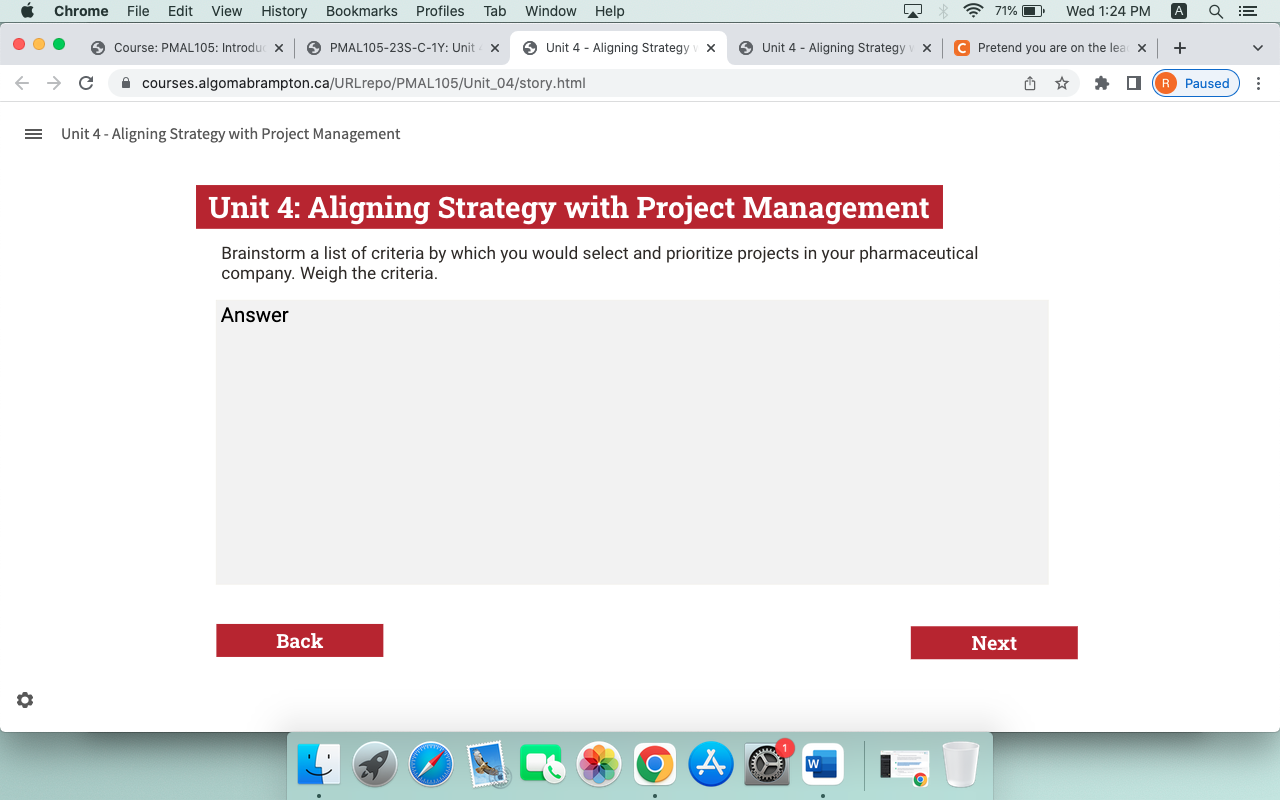Open the Bookmarks menu
Viewport: 1280px width, 800px height.
362,11
